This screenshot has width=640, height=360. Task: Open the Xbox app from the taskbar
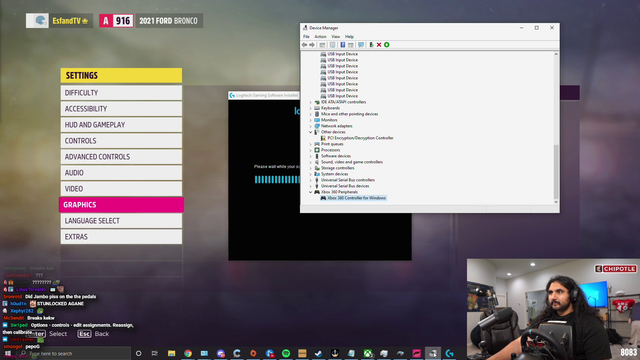(368, 353)
